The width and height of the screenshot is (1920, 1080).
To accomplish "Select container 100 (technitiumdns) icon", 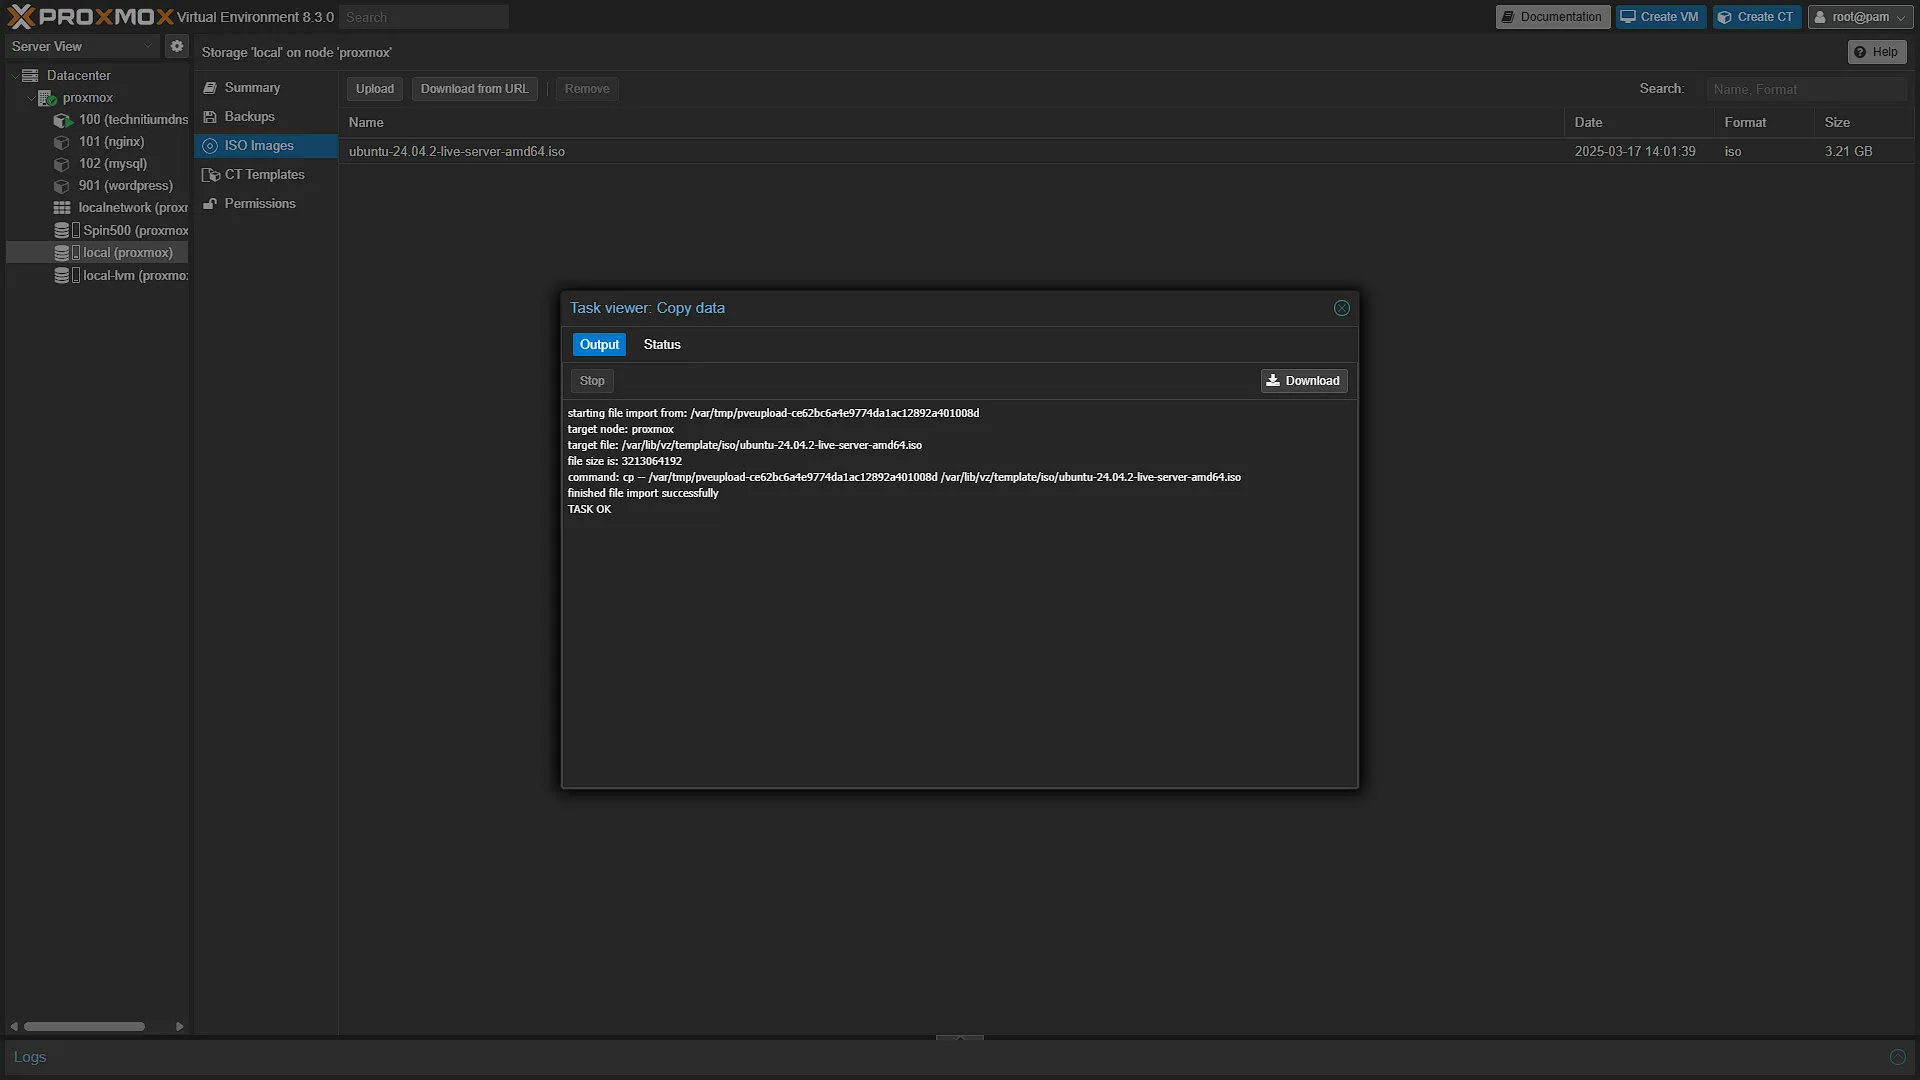I will [62, 120].
